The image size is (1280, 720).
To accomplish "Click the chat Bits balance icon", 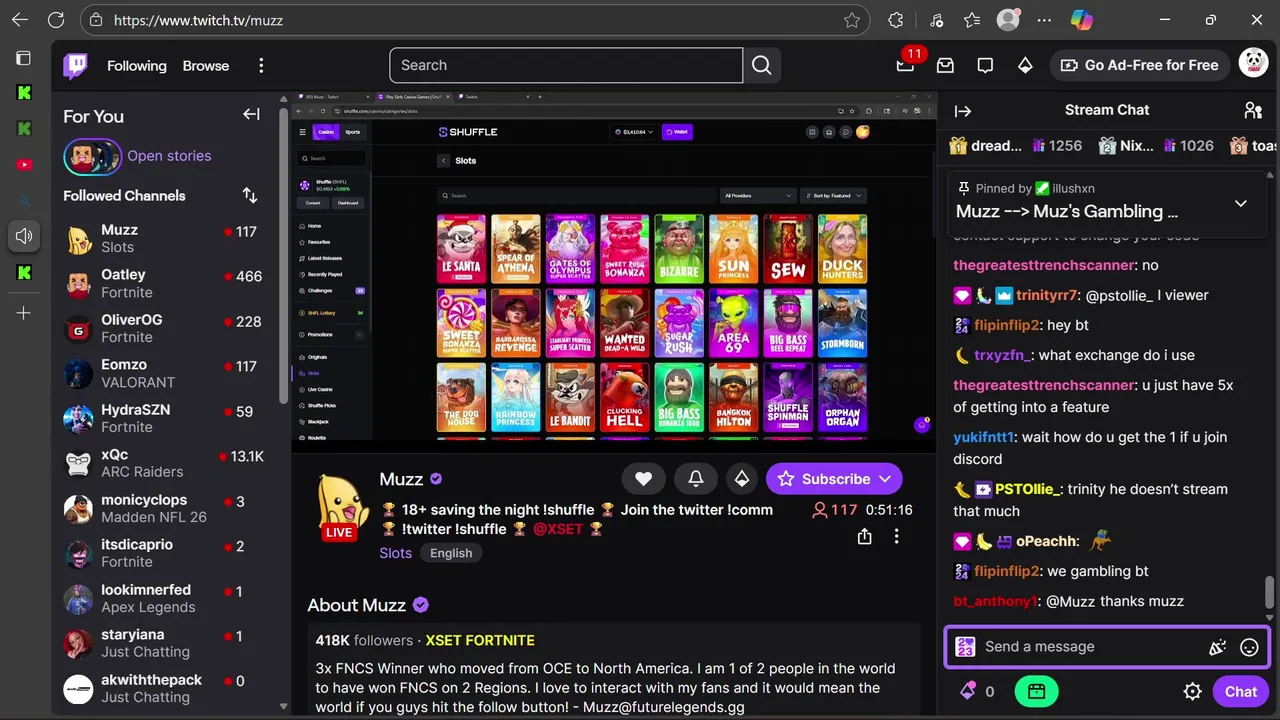I will pos(968,691).
